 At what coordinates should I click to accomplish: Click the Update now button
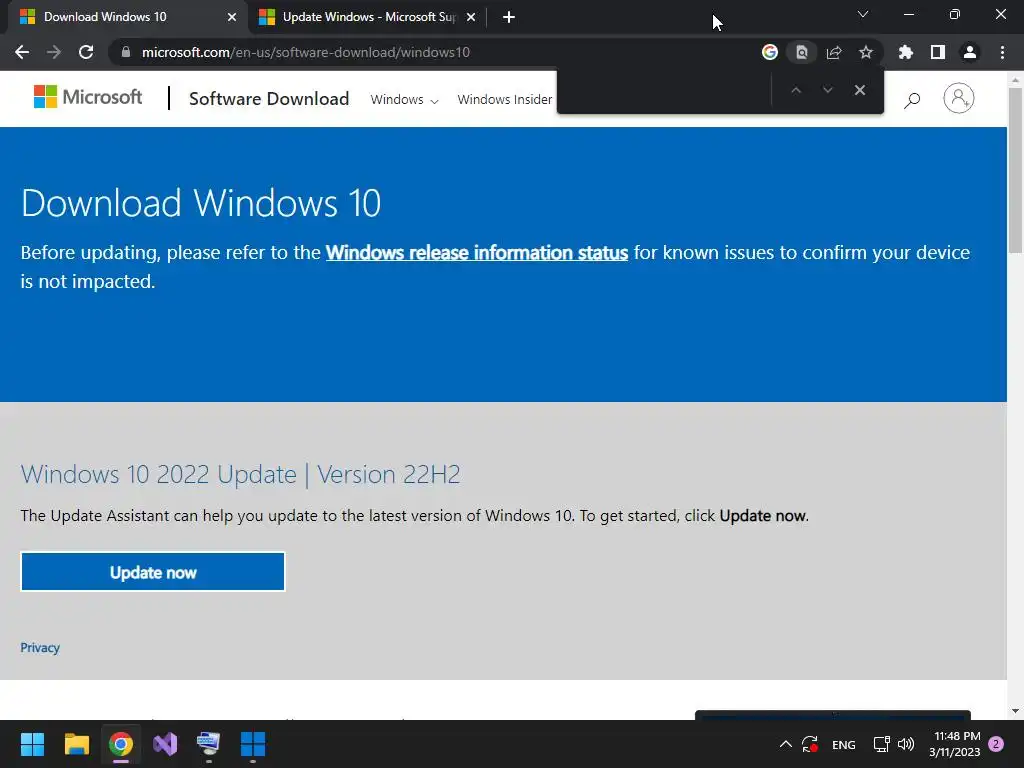tap(153, 572)
